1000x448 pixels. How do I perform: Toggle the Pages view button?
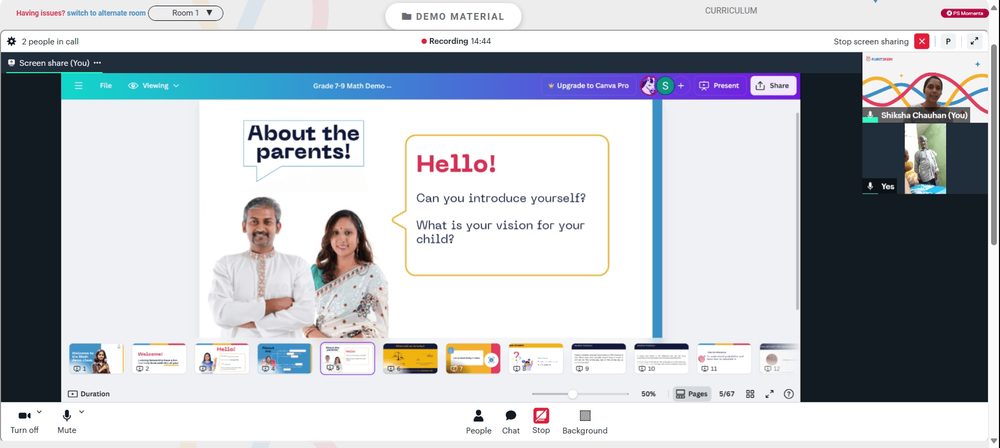tap(691, 394)
